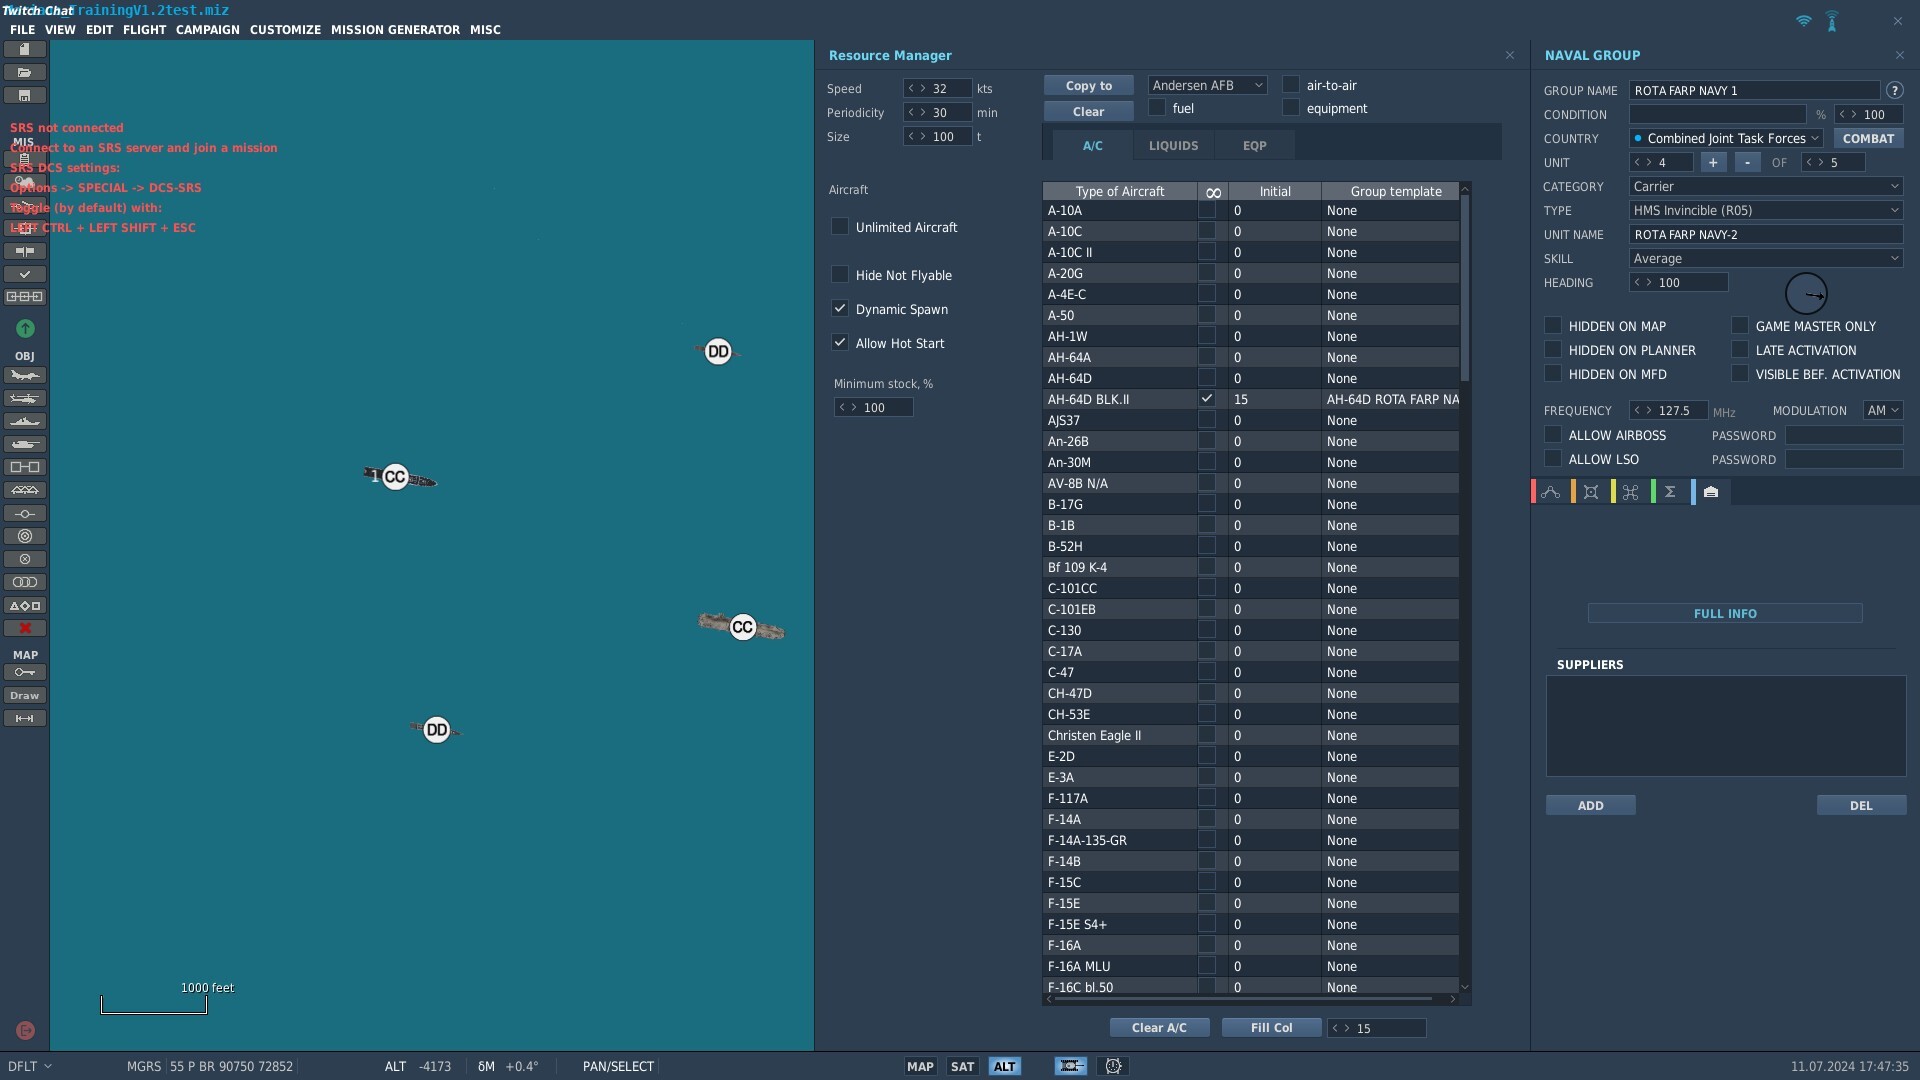The height and width of the screenshot is (1080, 1920).
Task: Open the distance ruler tool
Action: [x=25, y=719]
